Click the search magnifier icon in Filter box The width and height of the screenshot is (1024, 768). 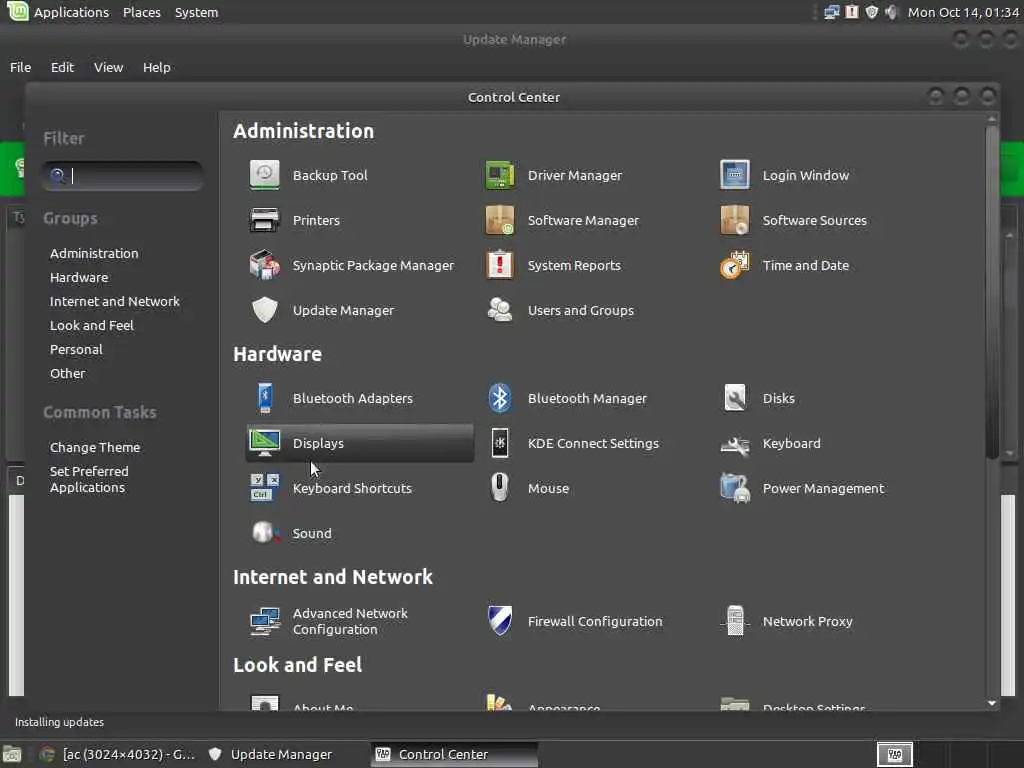click(x=57, y=175)
